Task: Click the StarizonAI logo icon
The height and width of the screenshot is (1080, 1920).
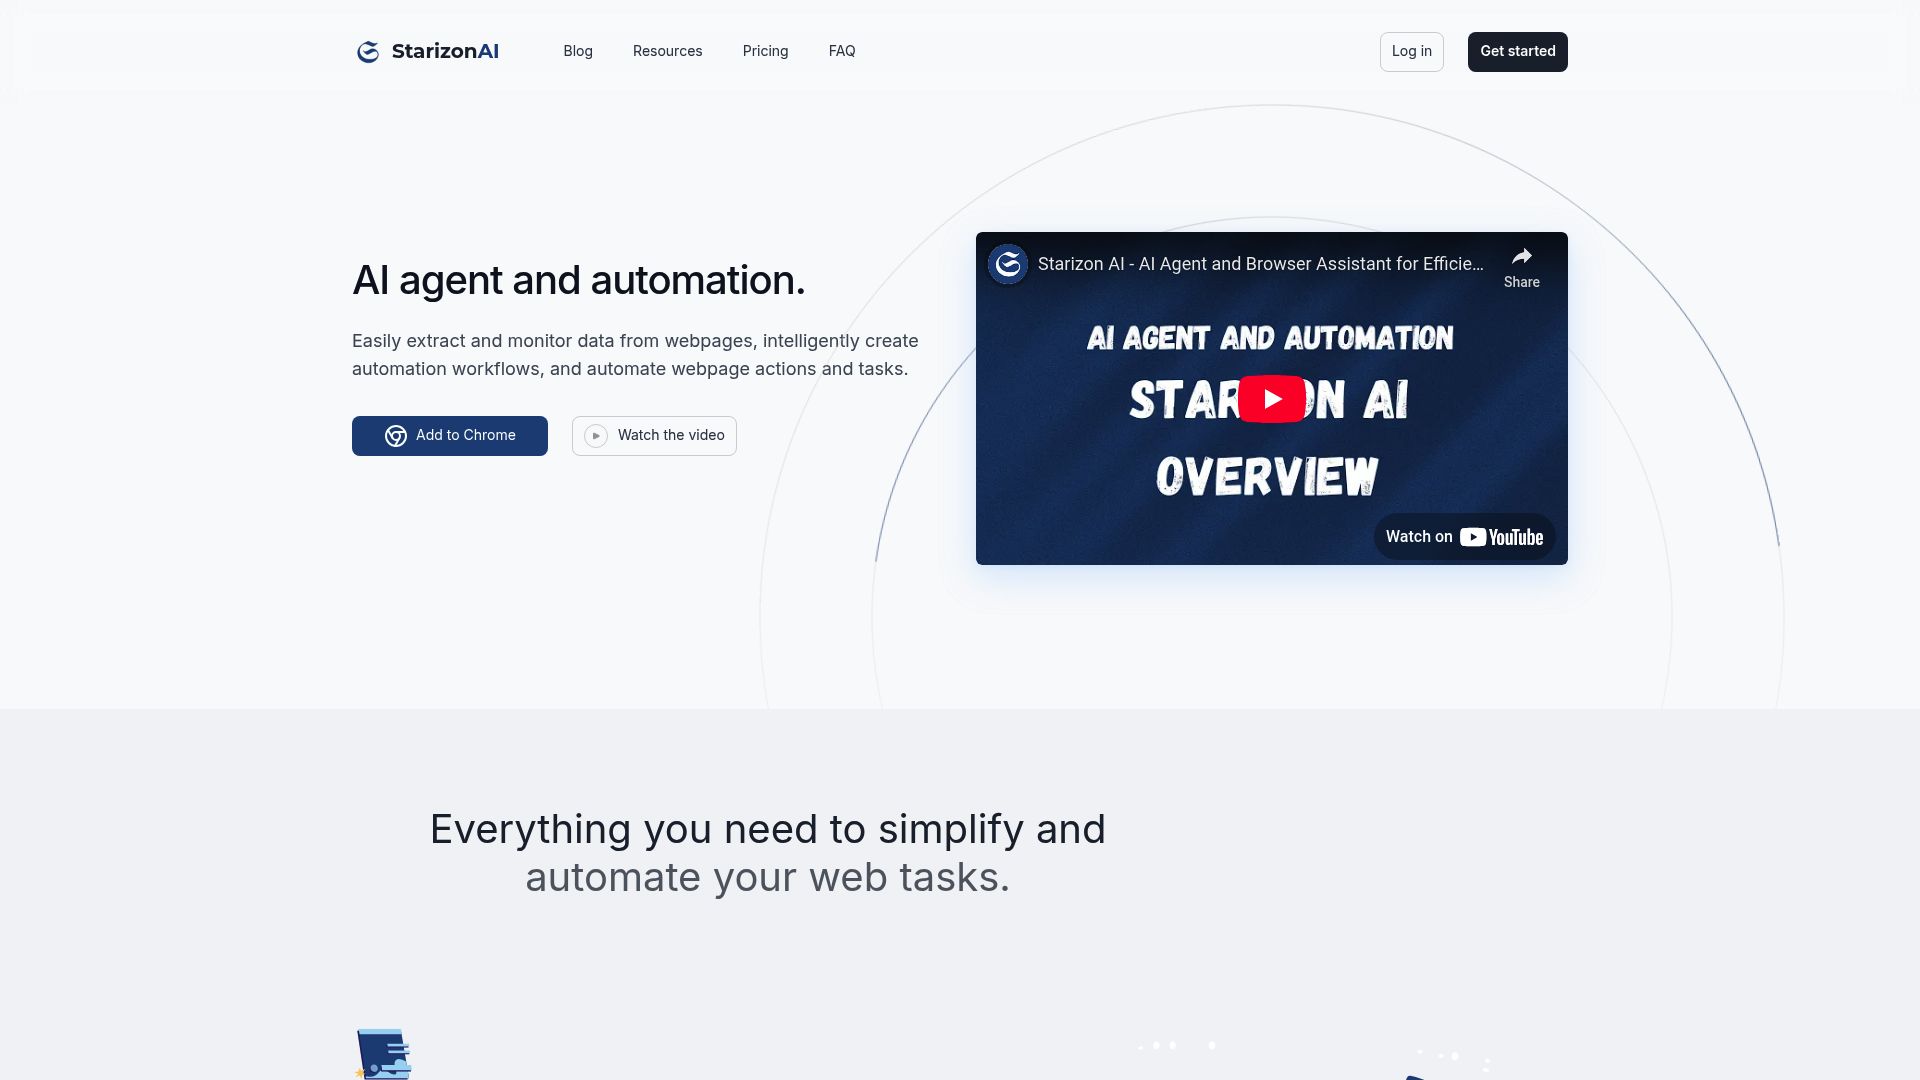Action: [x=368, y=52]
